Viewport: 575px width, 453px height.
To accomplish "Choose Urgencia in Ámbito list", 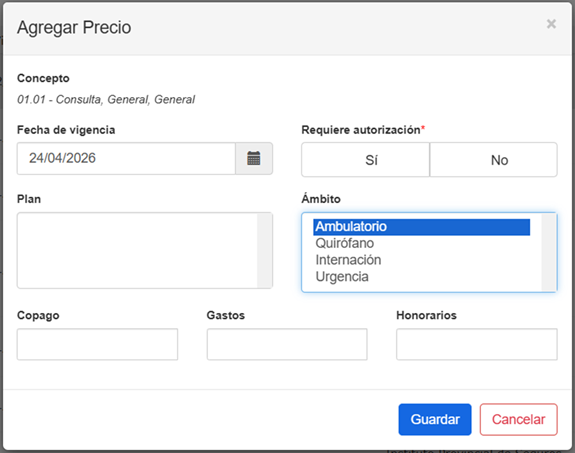I will click(421, 277).
